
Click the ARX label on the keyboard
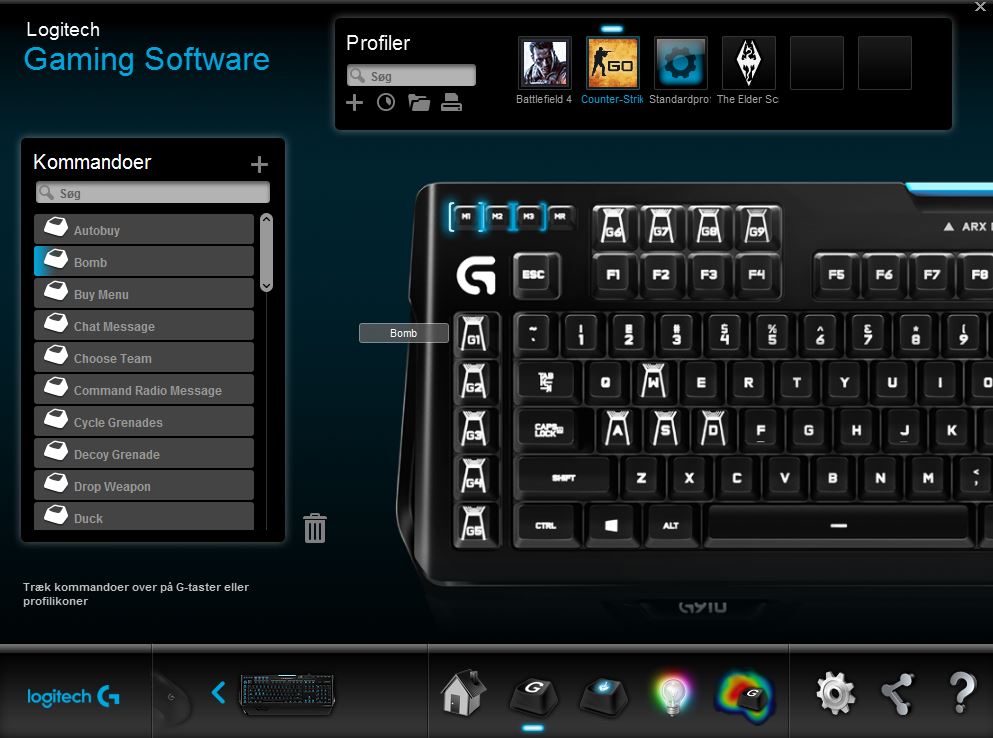pos(968,226)
